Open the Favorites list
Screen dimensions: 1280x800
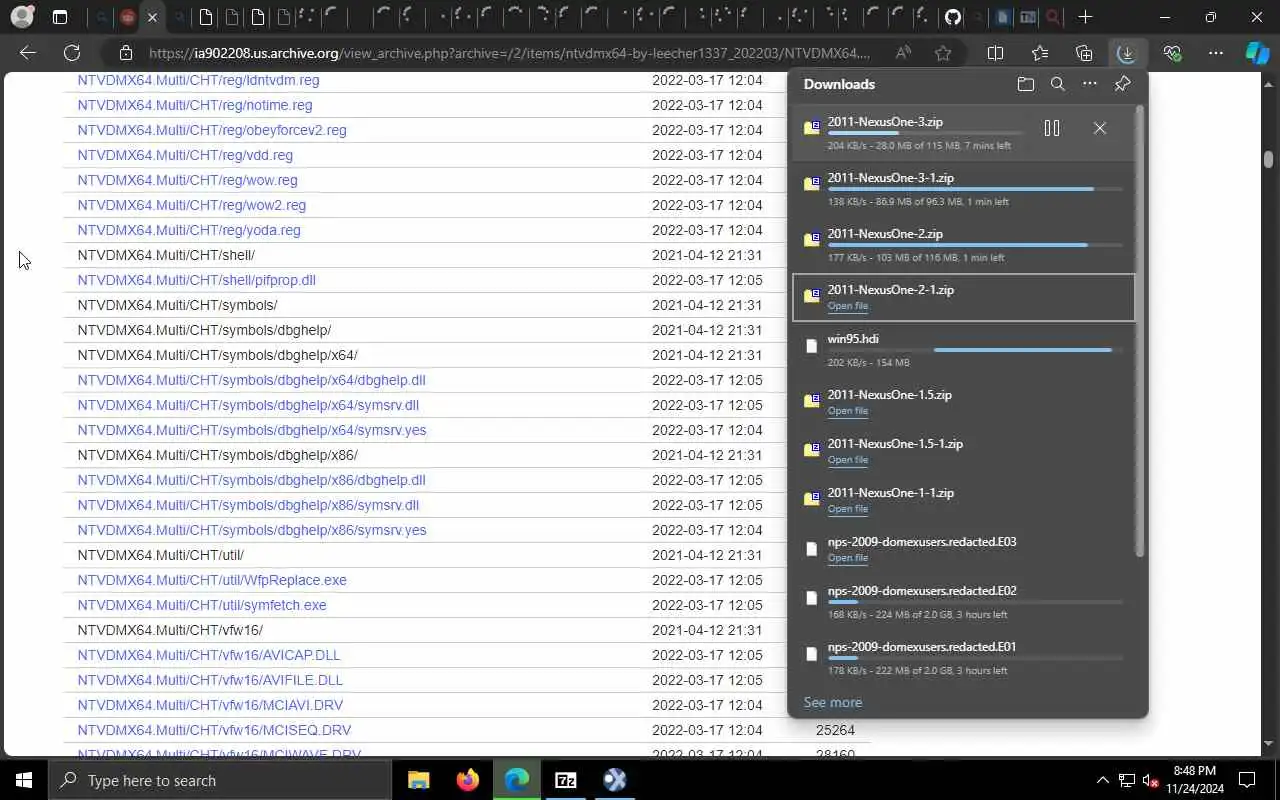(1040, 53)
